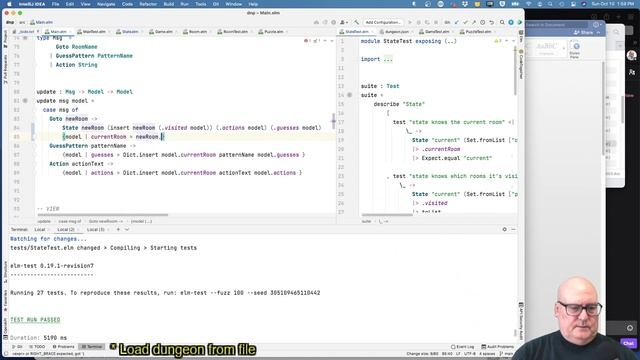Open the File menu
Image resolution: width=640 pixels, height=360 pixels.
point(55,4)
